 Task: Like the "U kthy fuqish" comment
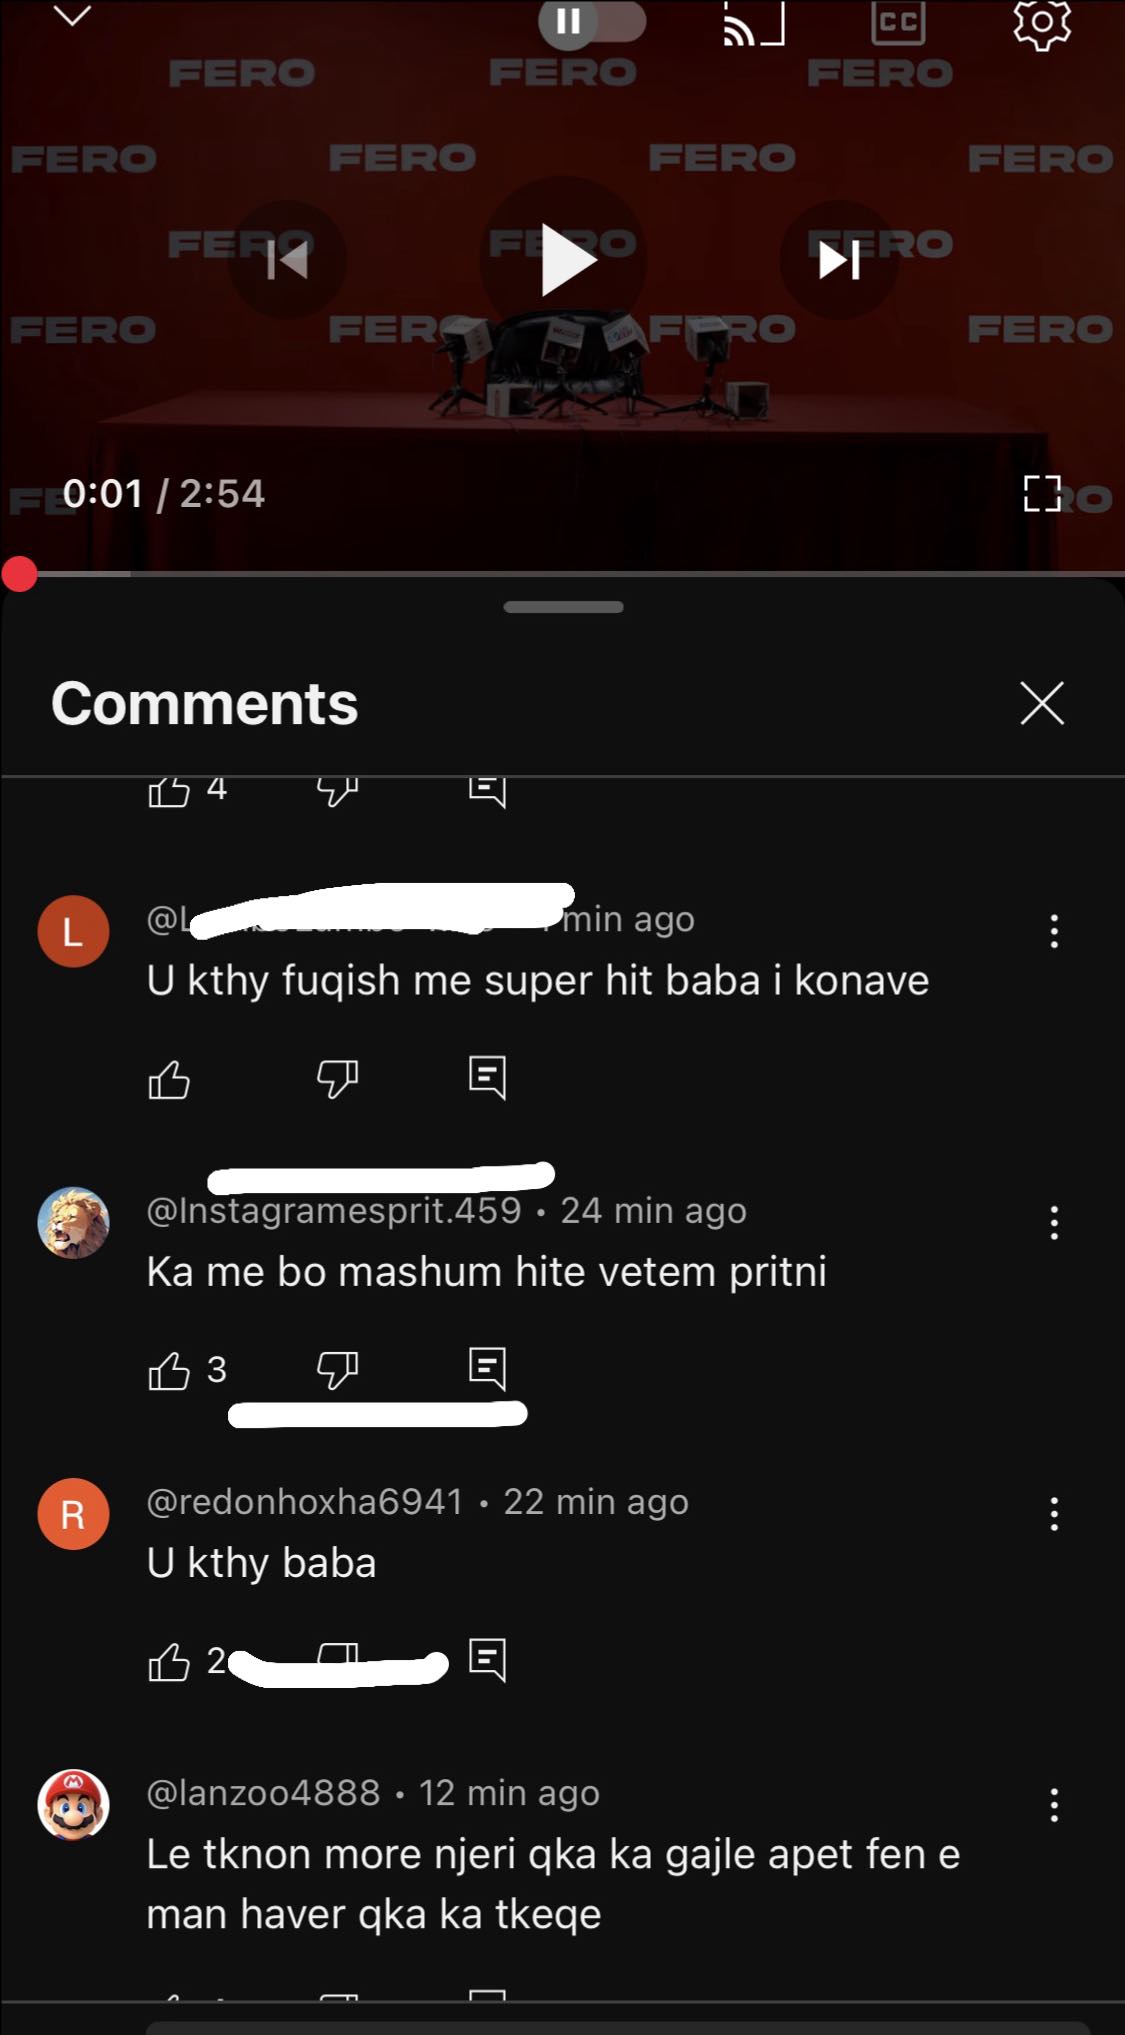(x=169, y=1079)
